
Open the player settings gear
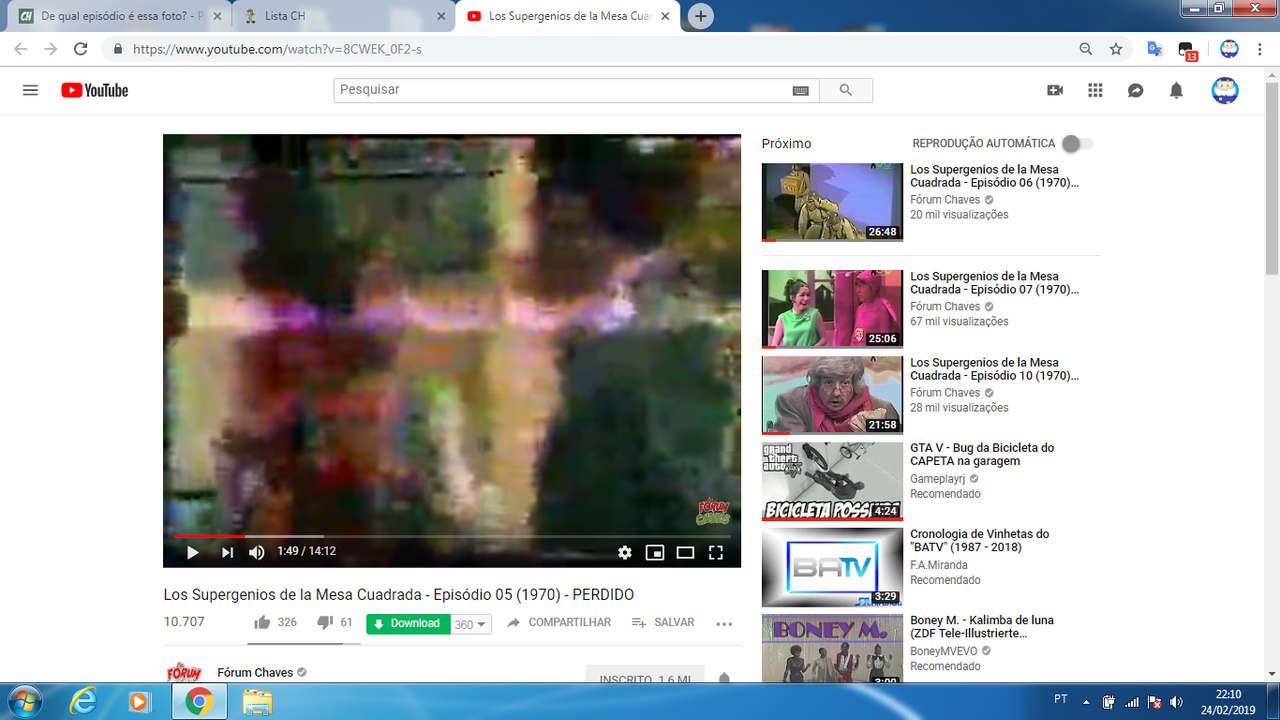click(x=625, y=552)
